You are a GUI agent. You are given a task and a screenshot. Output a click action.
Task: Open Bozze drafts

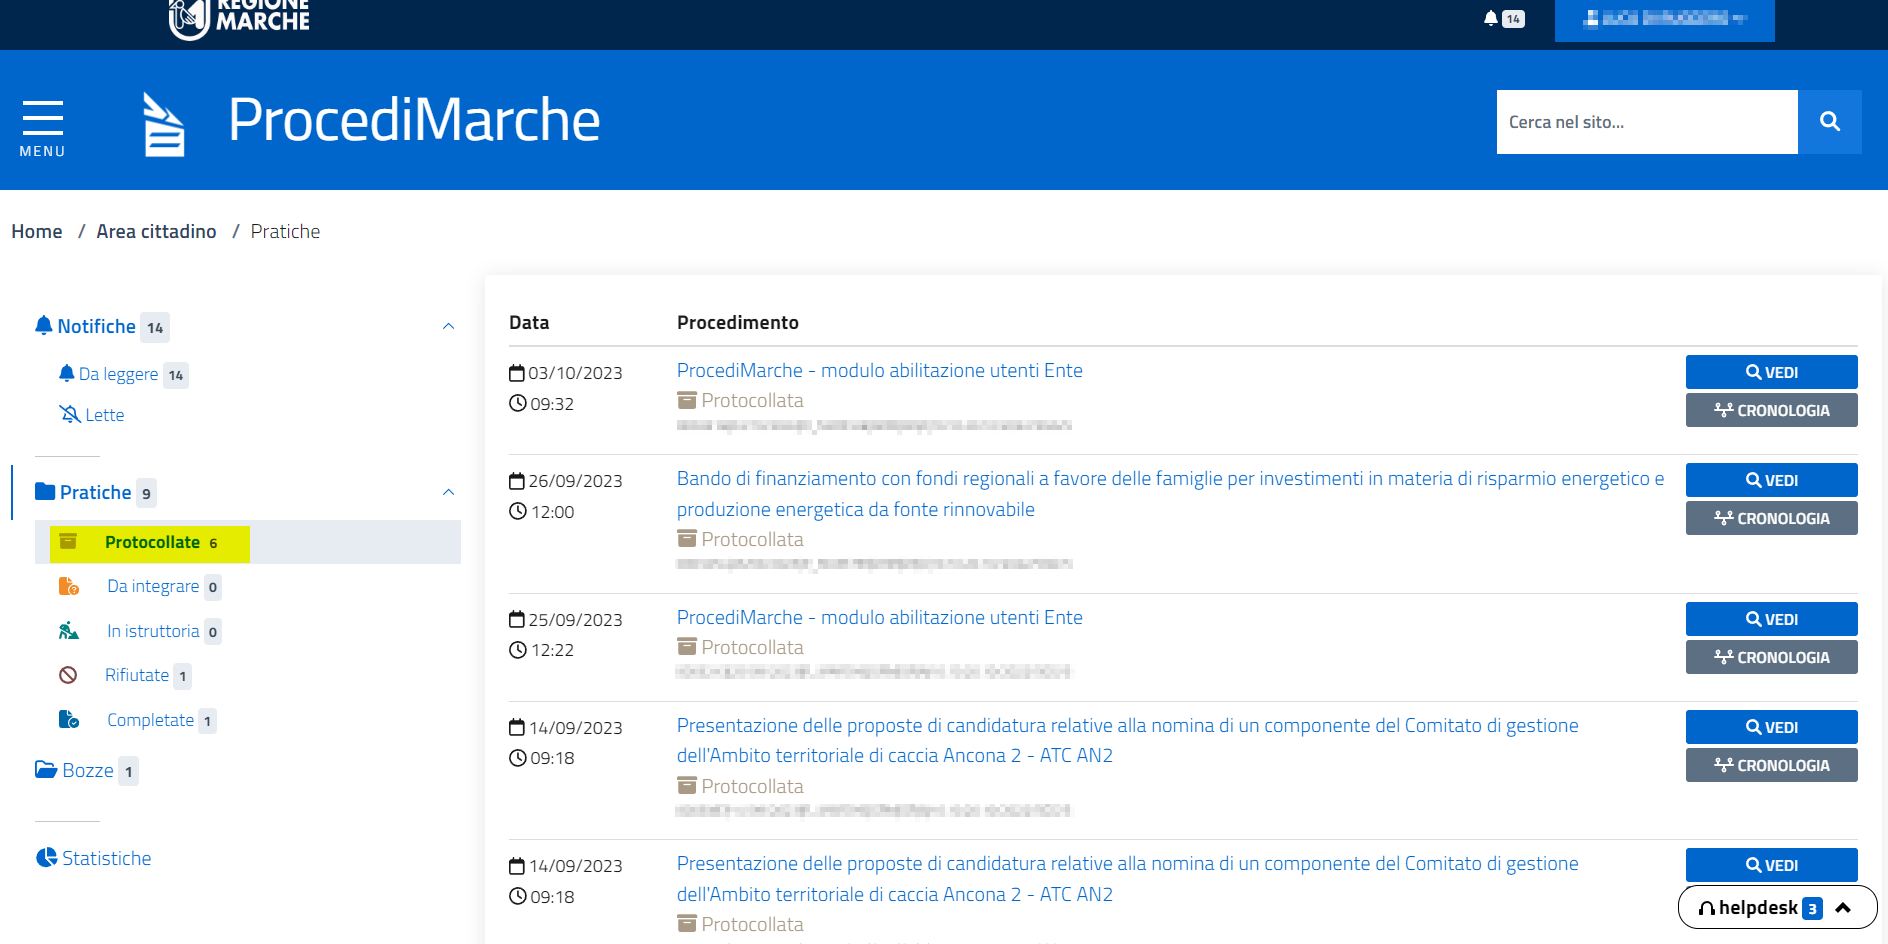pyautogui.click(x=88, y=770)
